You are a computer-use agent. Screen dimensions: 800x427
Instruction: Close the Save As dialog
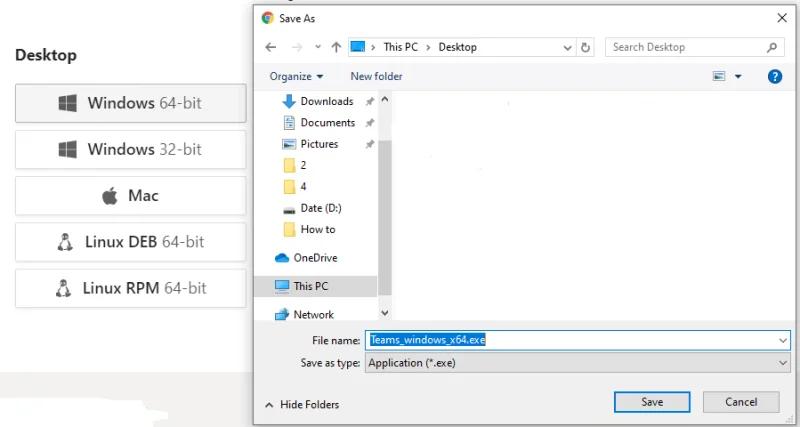coord(782,18)
